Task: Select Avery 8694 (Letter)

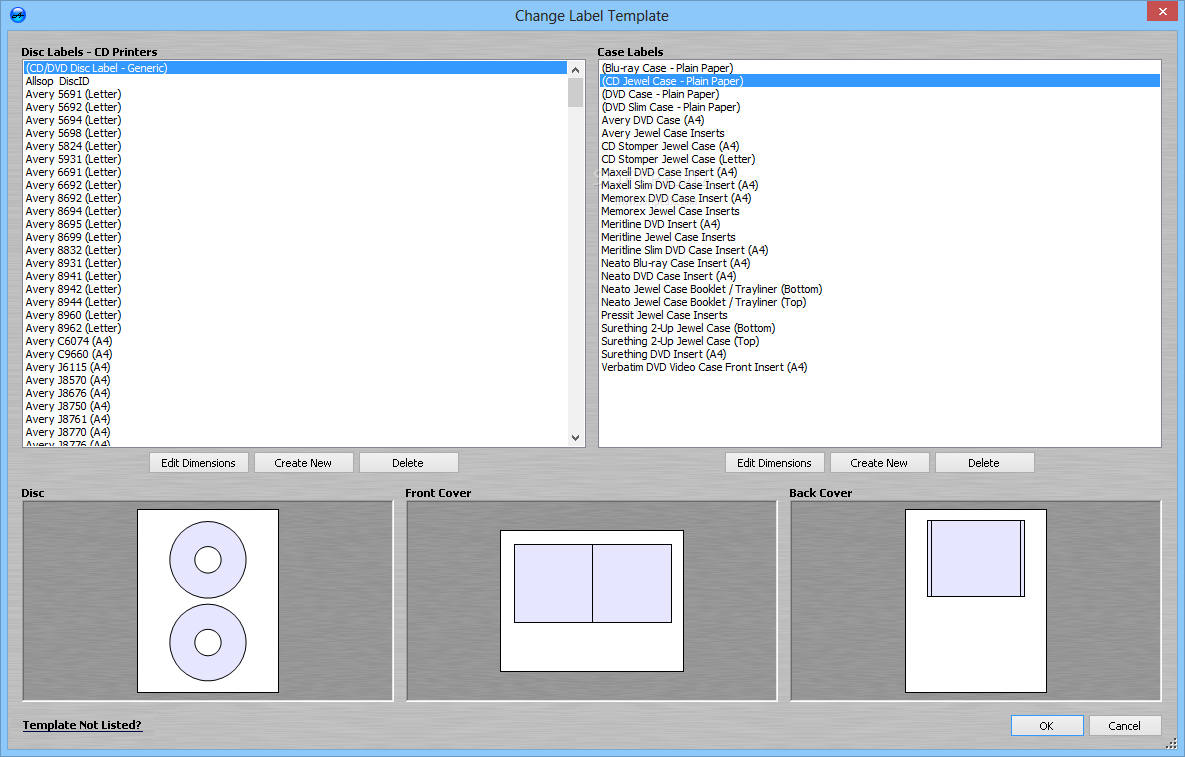Action: (295, 211)
